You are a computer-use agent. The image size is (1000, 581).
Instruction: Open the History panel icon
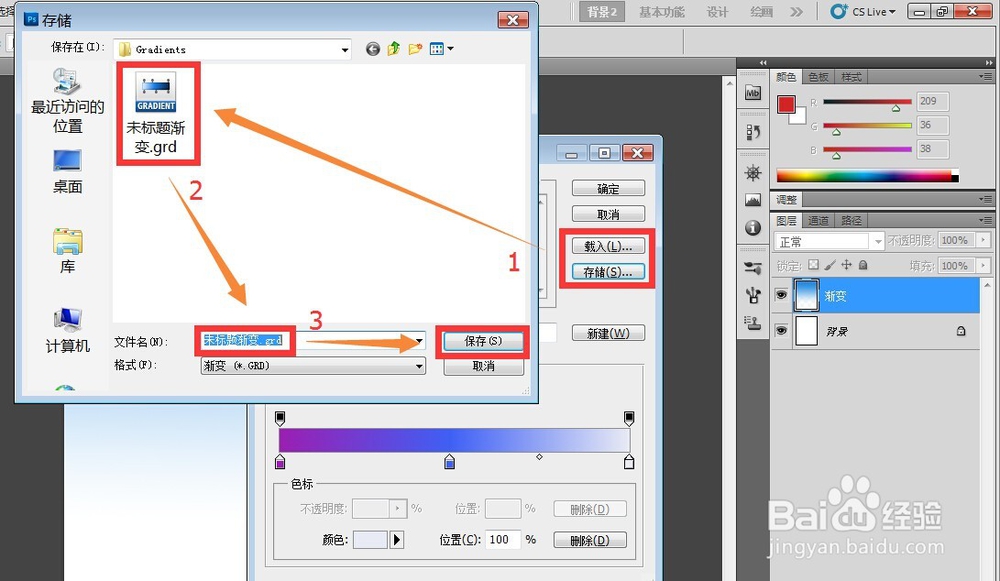(753, 132)
